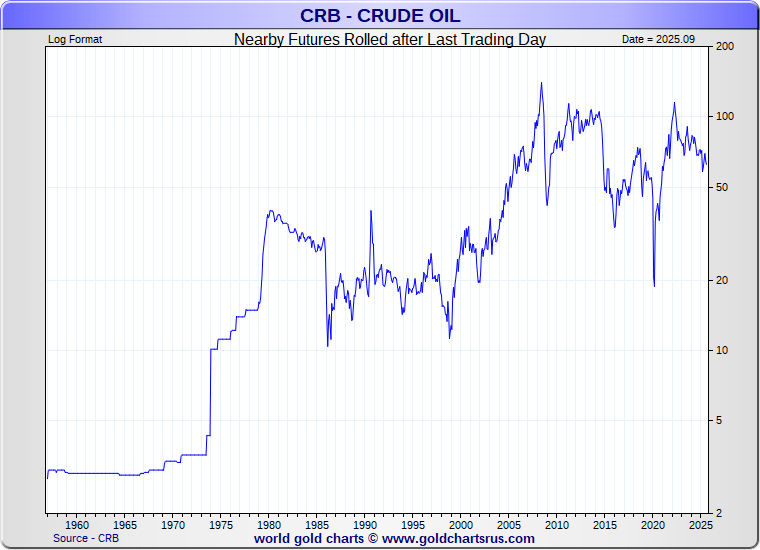The image size is (760, 550).
Task: Click the CRB - CRUDE OIL chart title
Action: (380, 16)
